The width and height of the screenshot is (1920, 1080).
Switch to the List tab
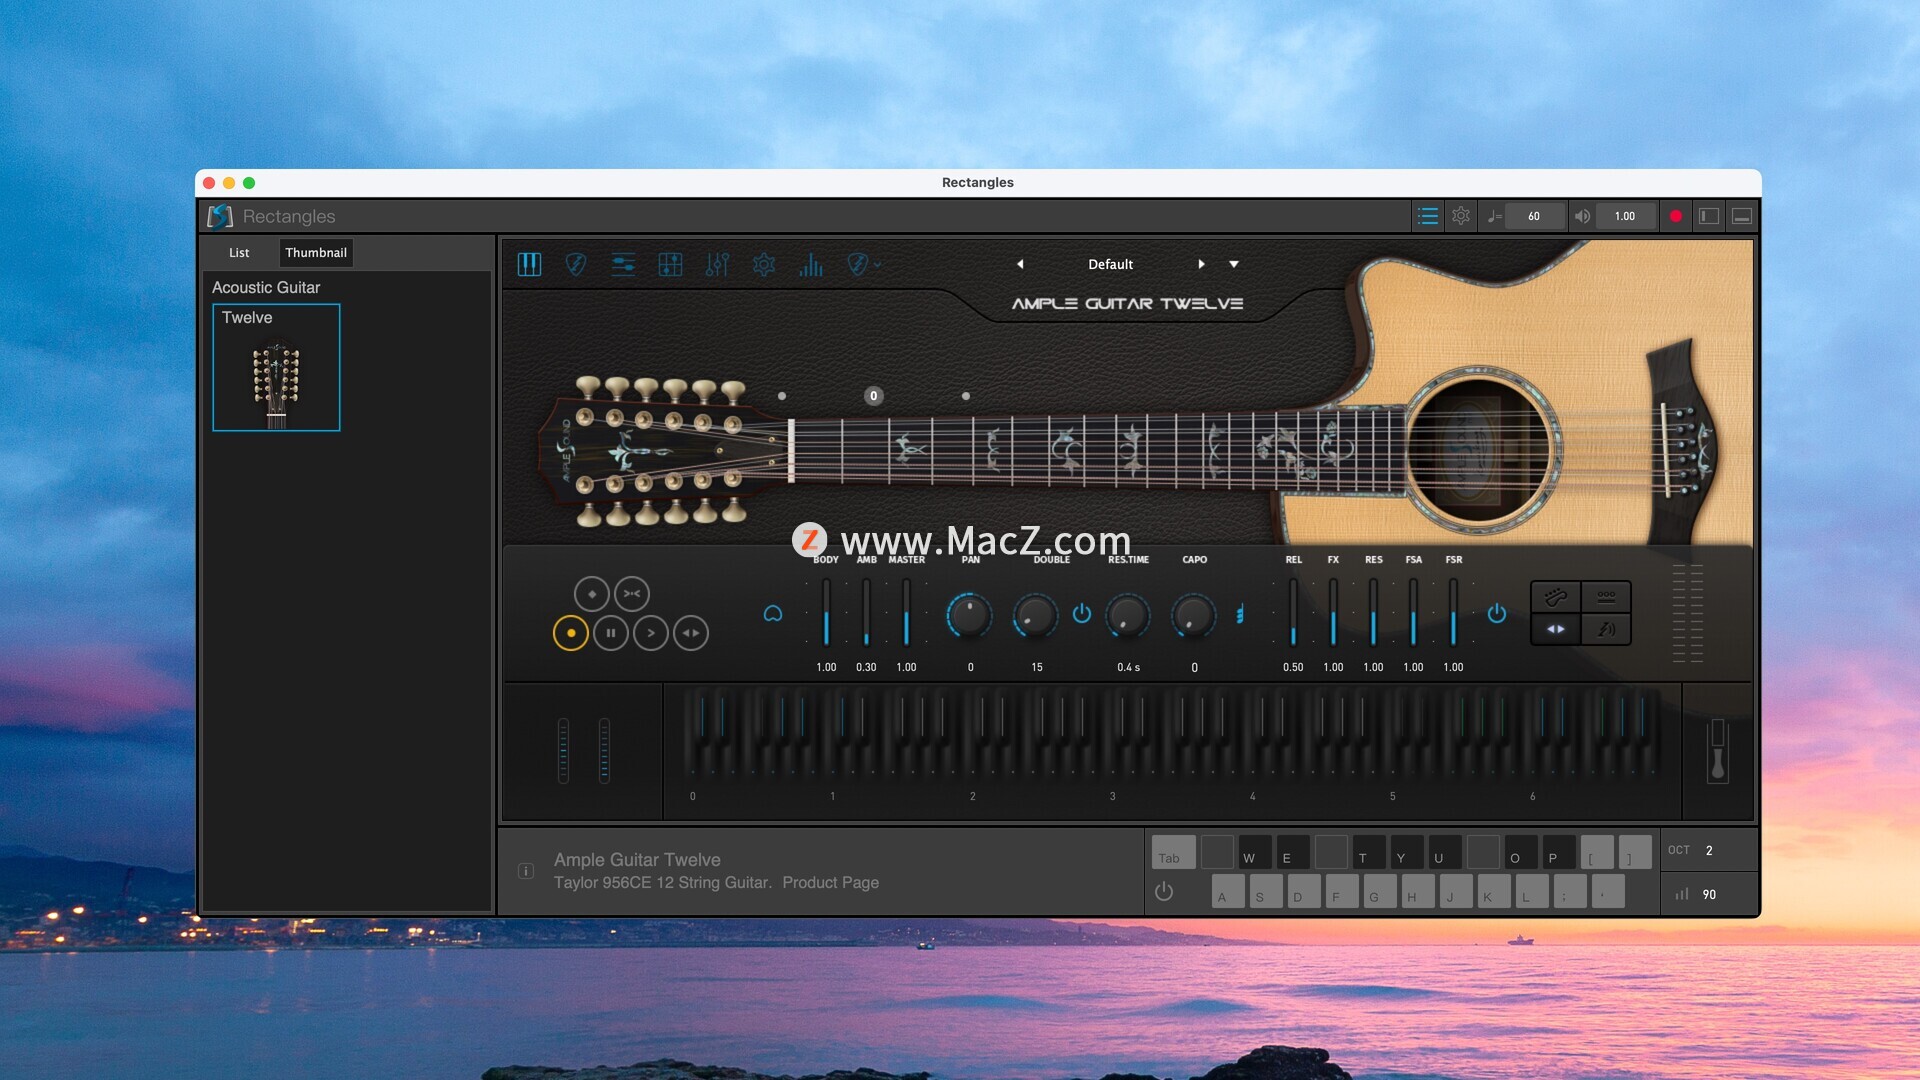pos(239,253)
